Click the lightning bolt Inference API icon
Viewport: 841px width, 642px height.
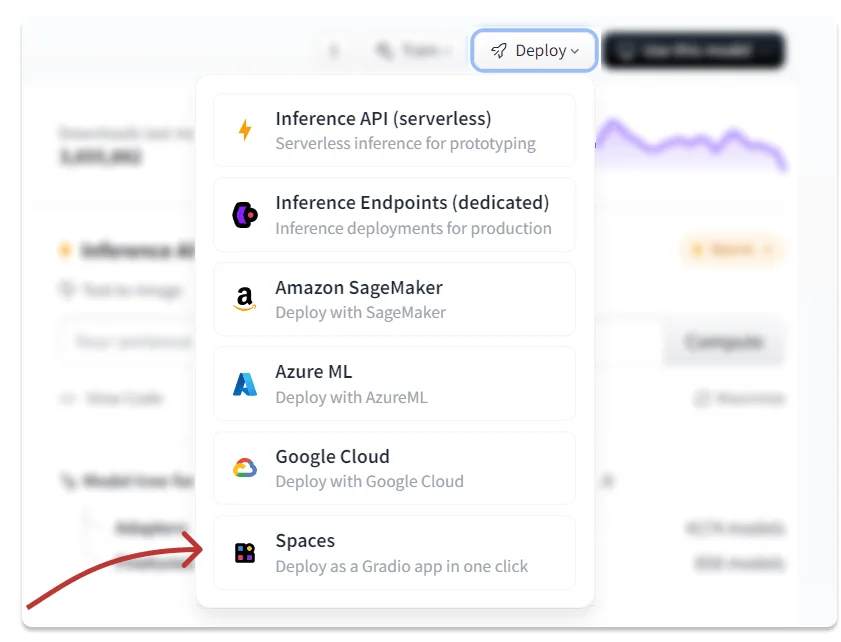[x=245, y=130]
